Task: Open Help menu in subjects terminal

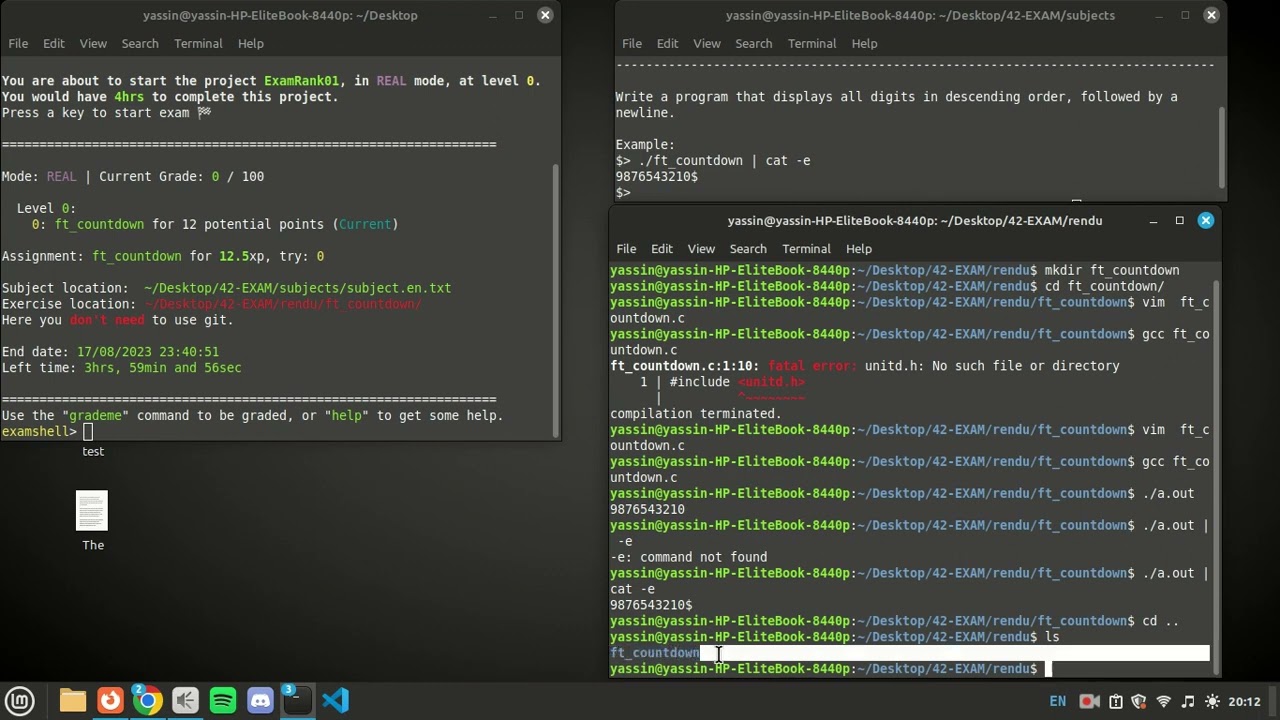Action: tap(864, 44)
